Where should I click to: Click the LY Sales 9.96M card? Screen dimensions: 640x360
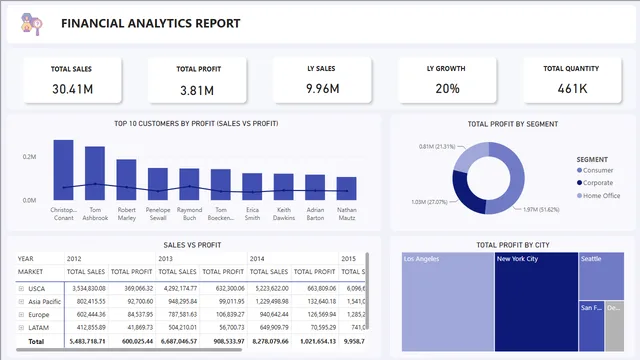click(x=322, y=80)
